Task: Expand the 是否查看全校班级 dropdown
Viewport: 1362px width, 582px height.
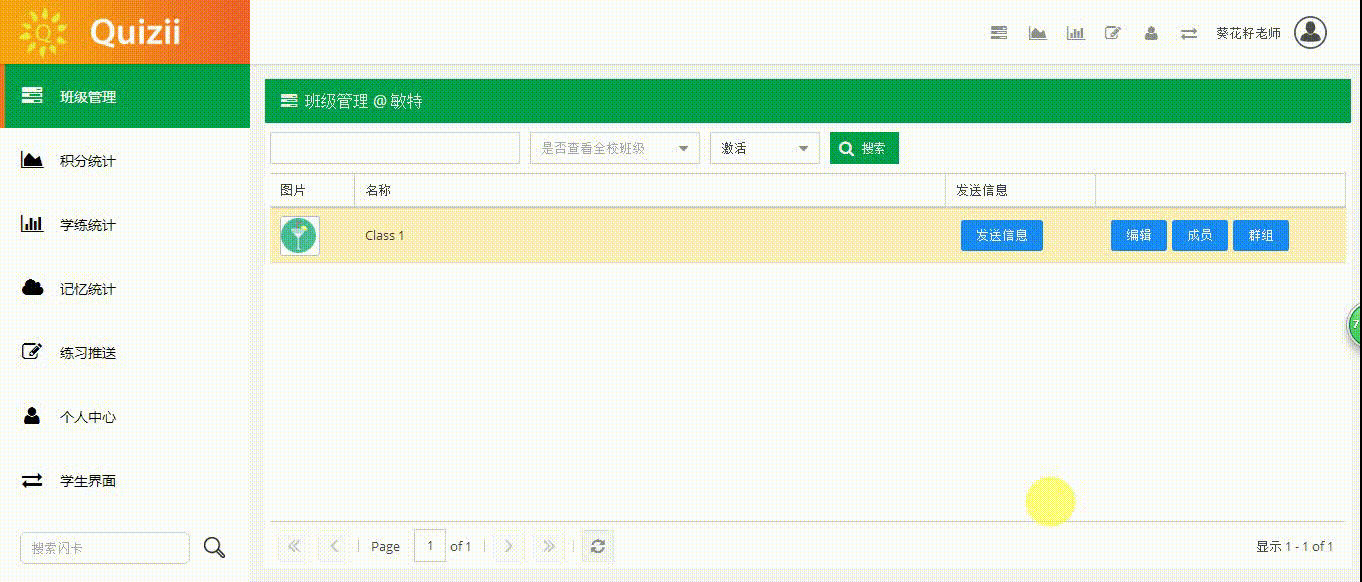Action: pos(614,148)
